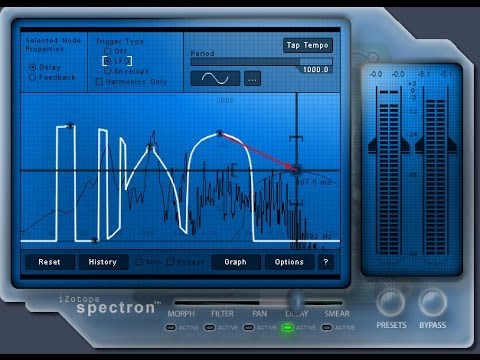
Task: Select the node atop the dome curve
Action: [x=219, y=133]
